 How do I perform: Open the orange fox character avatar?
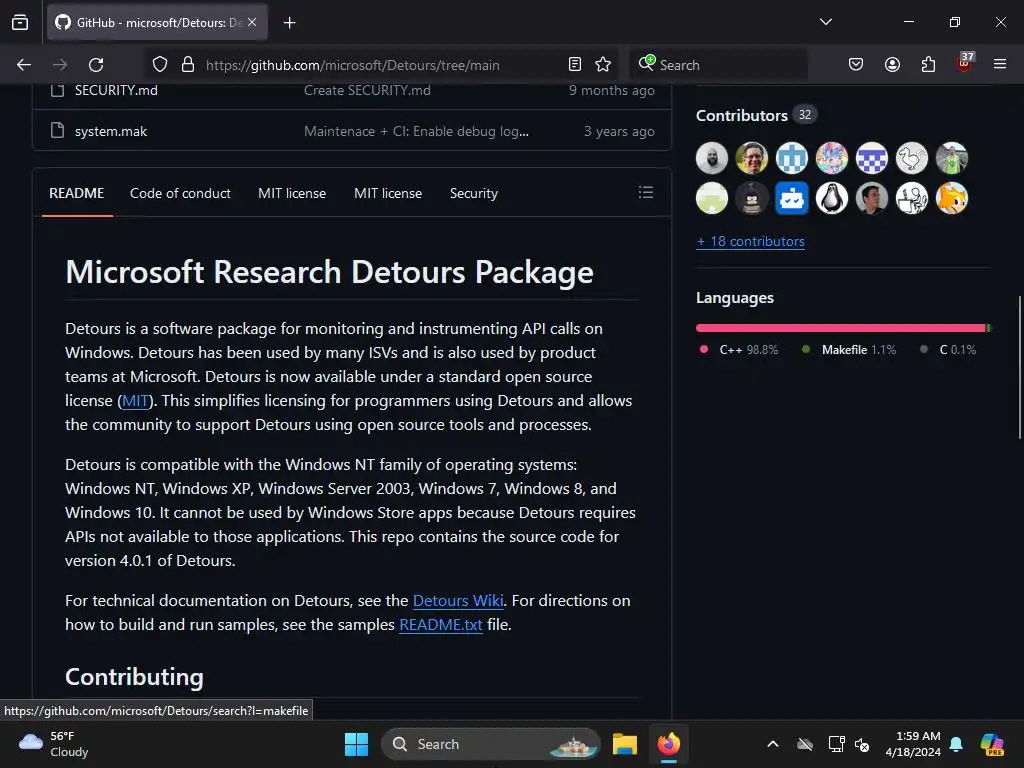[952, 198]
